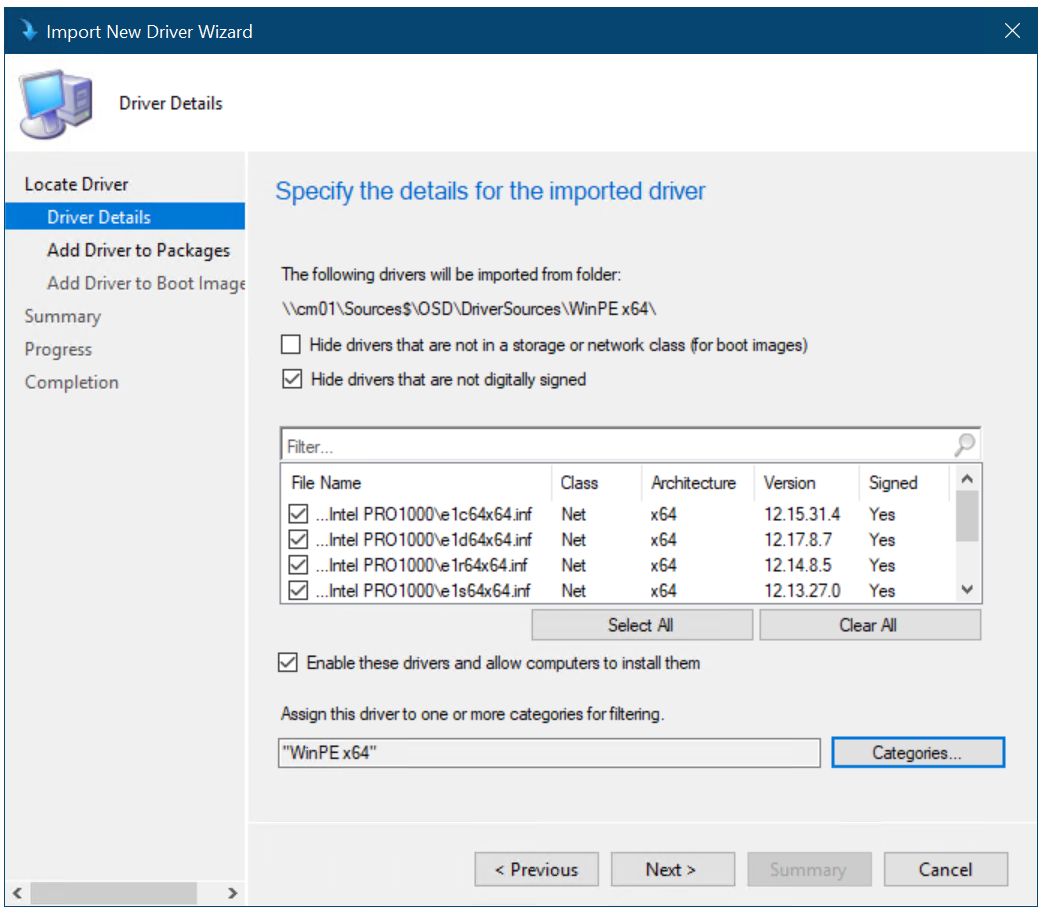The width and height of the screenshot is (1048, 913).
Task: Open the Summary section in the sidebar
Action: coord(62,315)
